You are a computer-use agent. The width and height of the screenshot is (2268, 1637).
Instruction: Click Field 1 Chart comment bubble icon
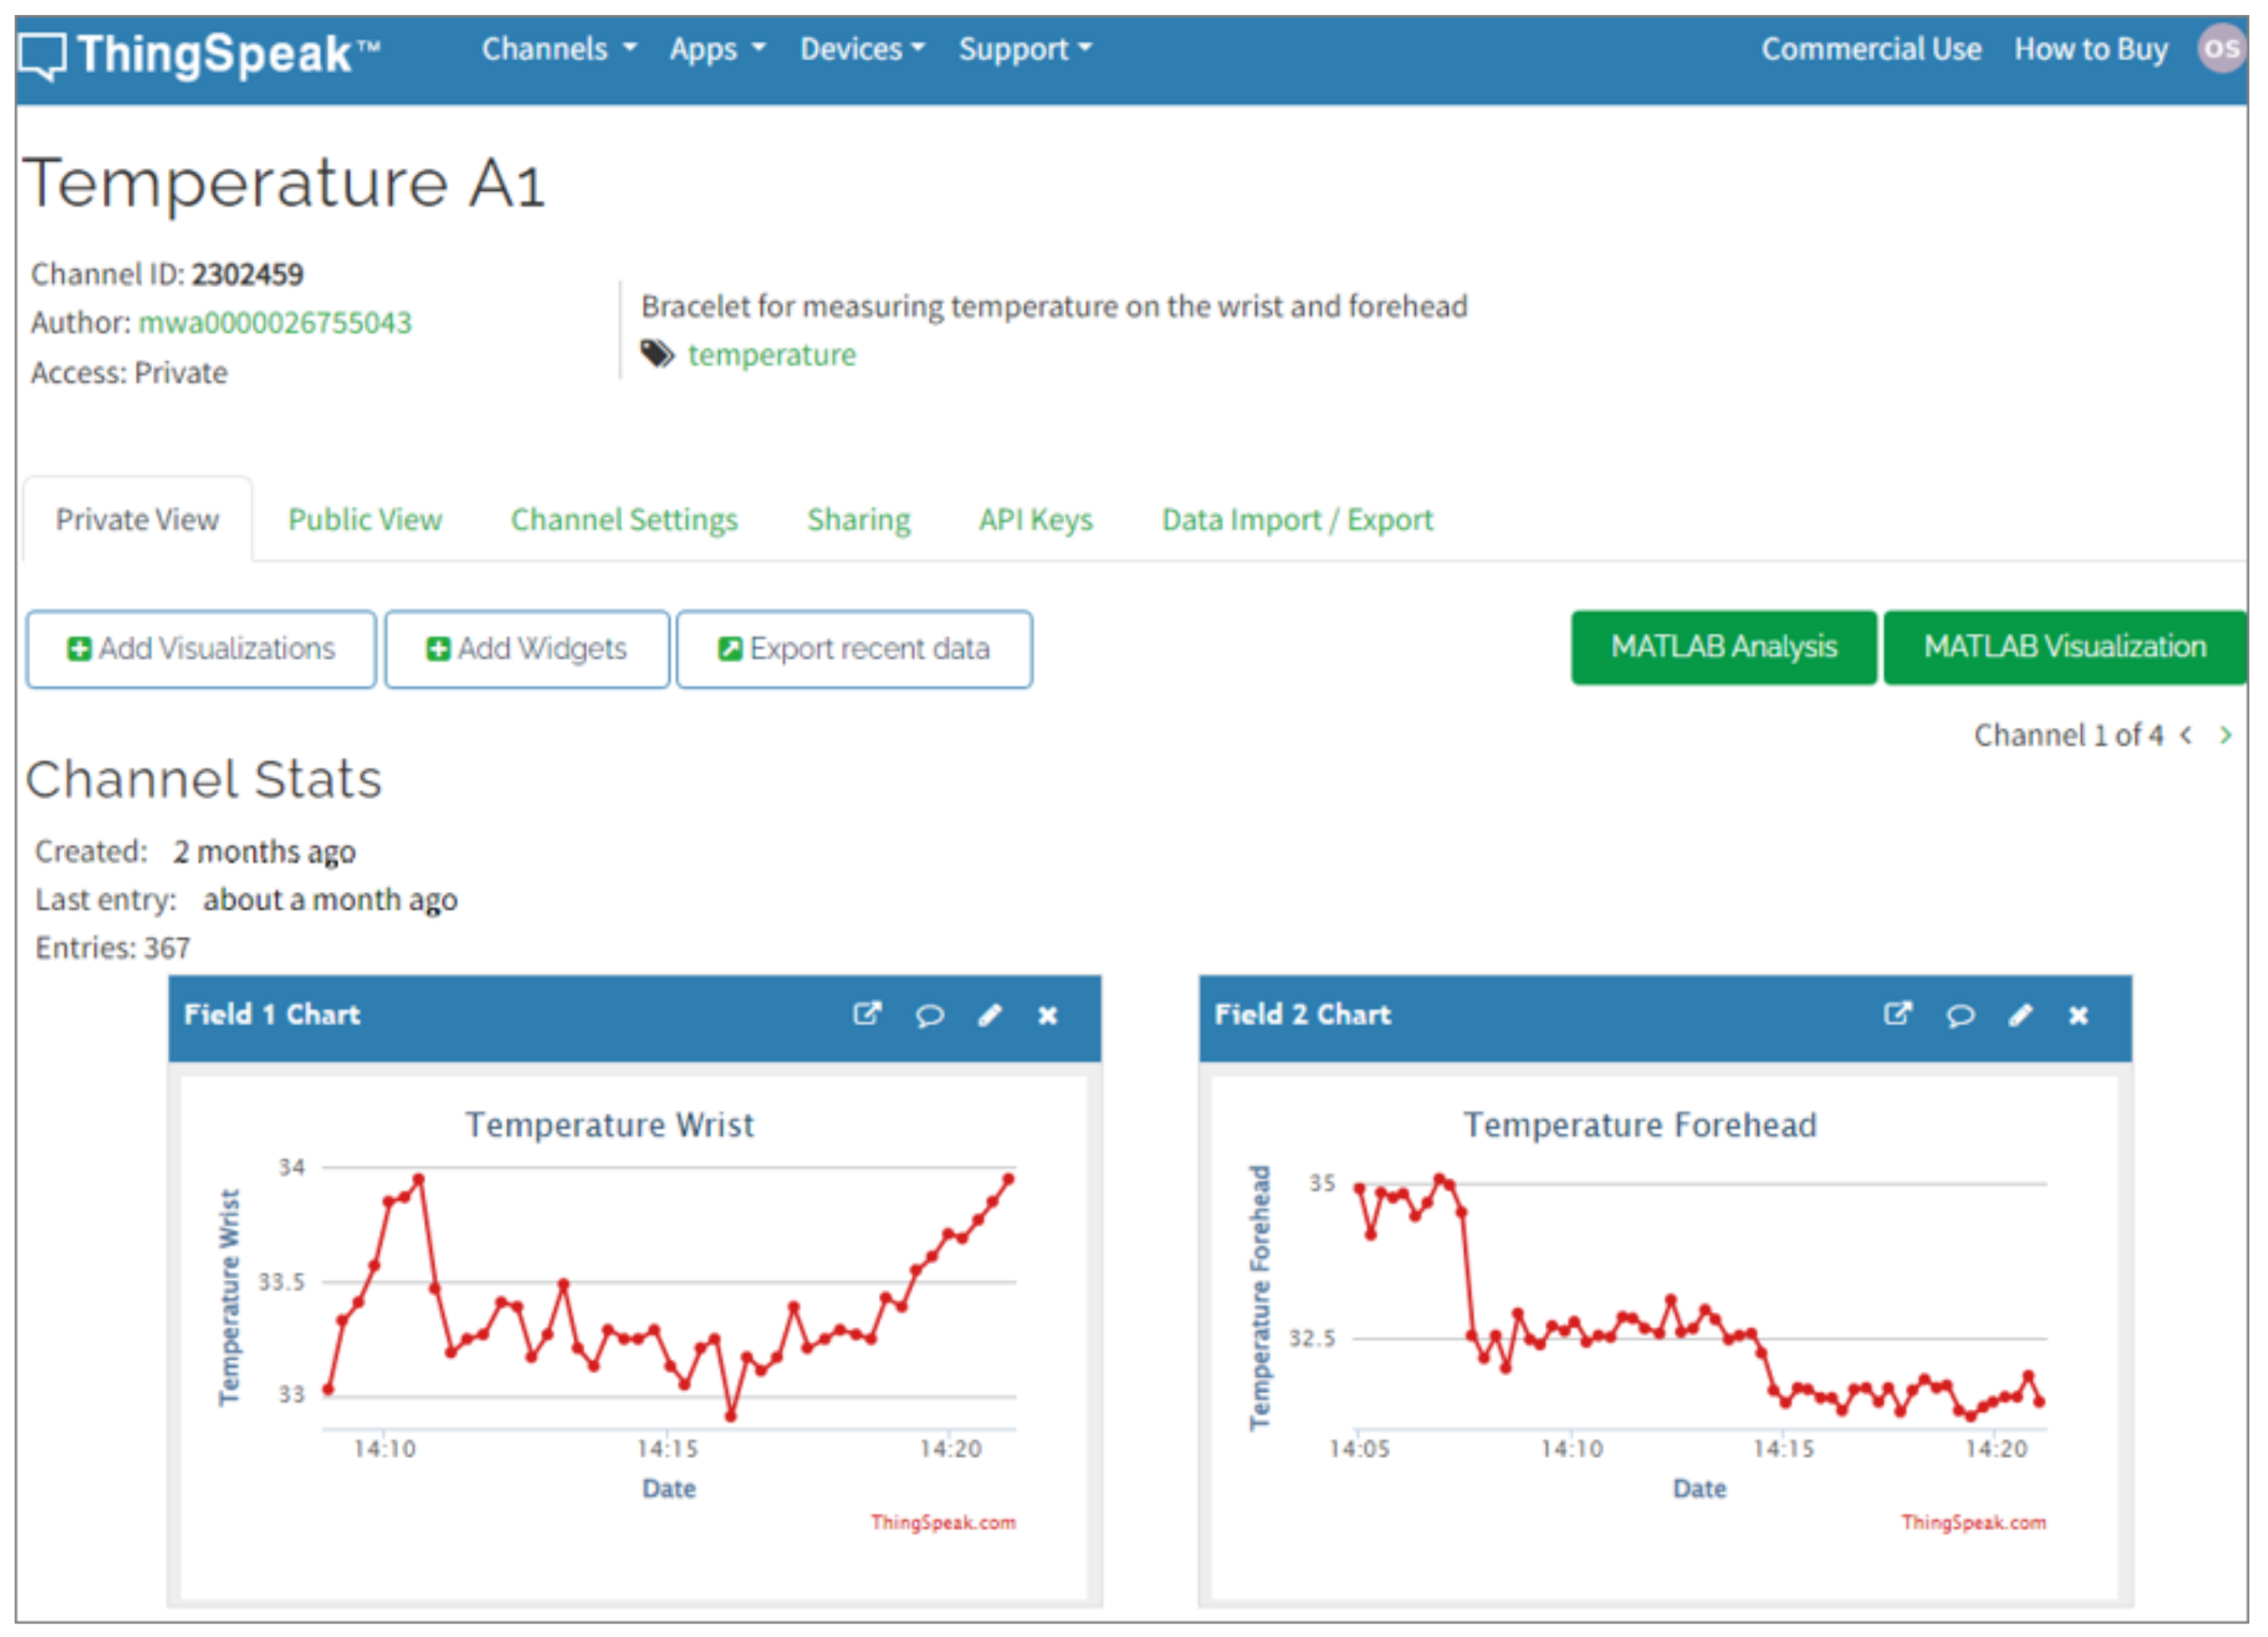929,1016
